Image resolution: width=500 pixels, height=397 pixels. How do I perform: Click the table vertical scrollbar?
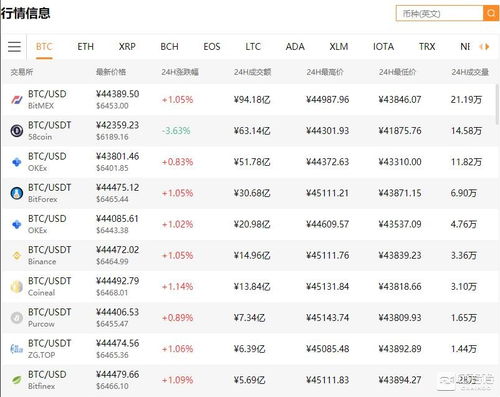pos(497,104)
